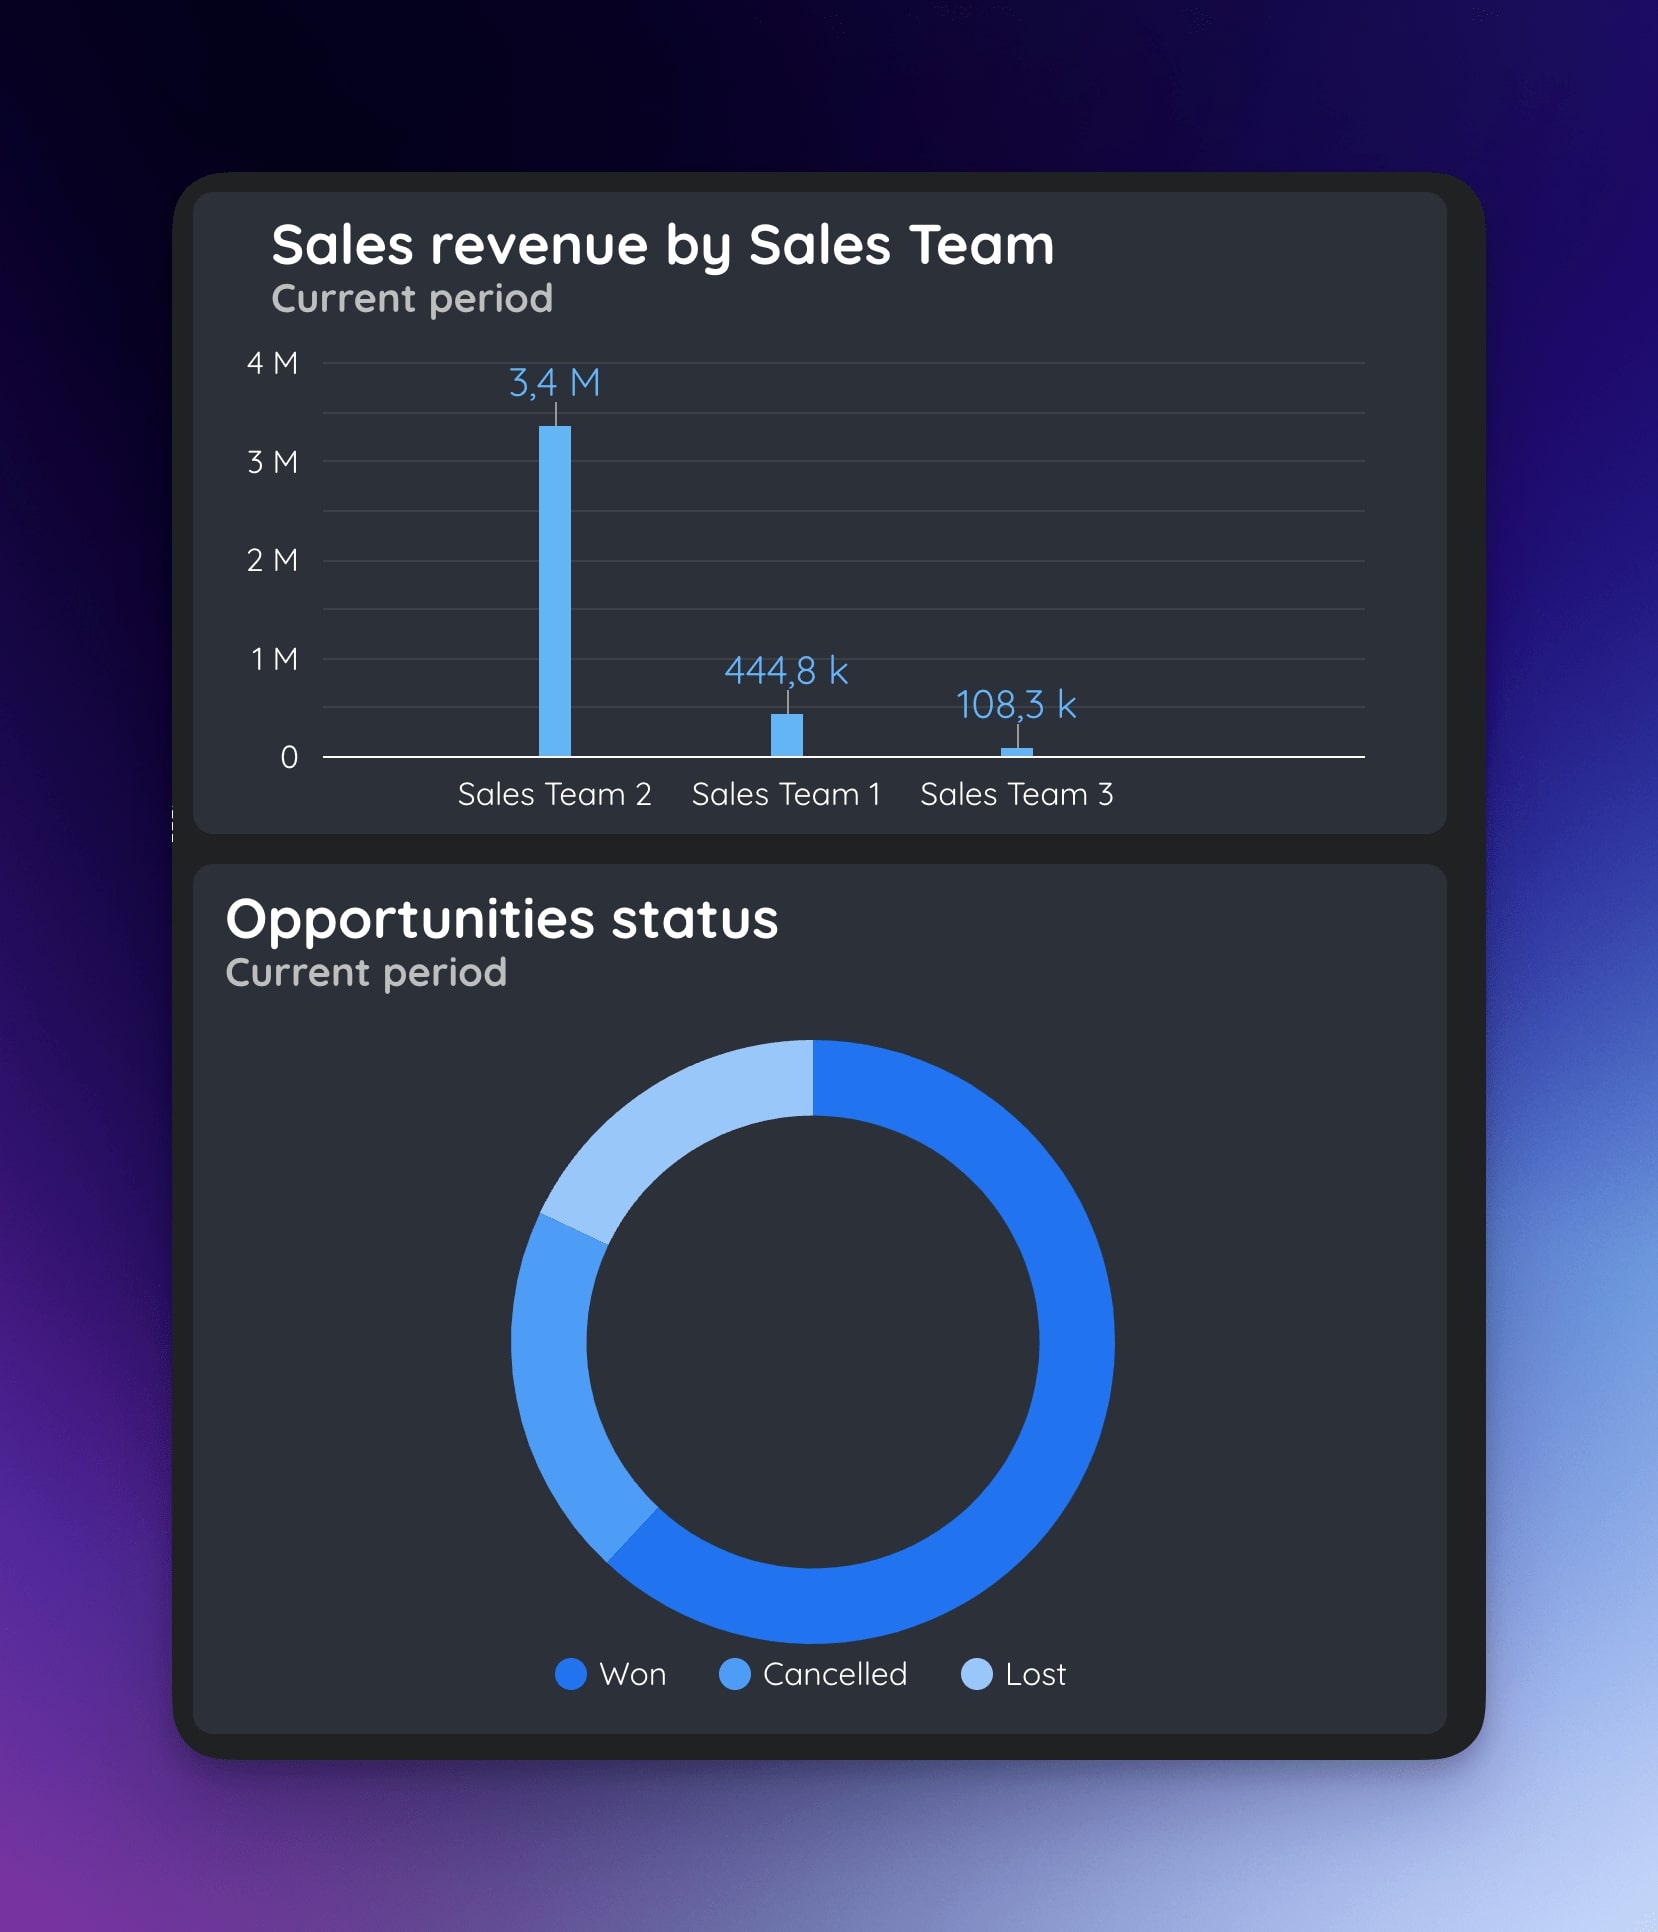Screen dimensions: 1658x1932
Task: Click the 4 M y-axis label
Action: [x=272, y=363]
